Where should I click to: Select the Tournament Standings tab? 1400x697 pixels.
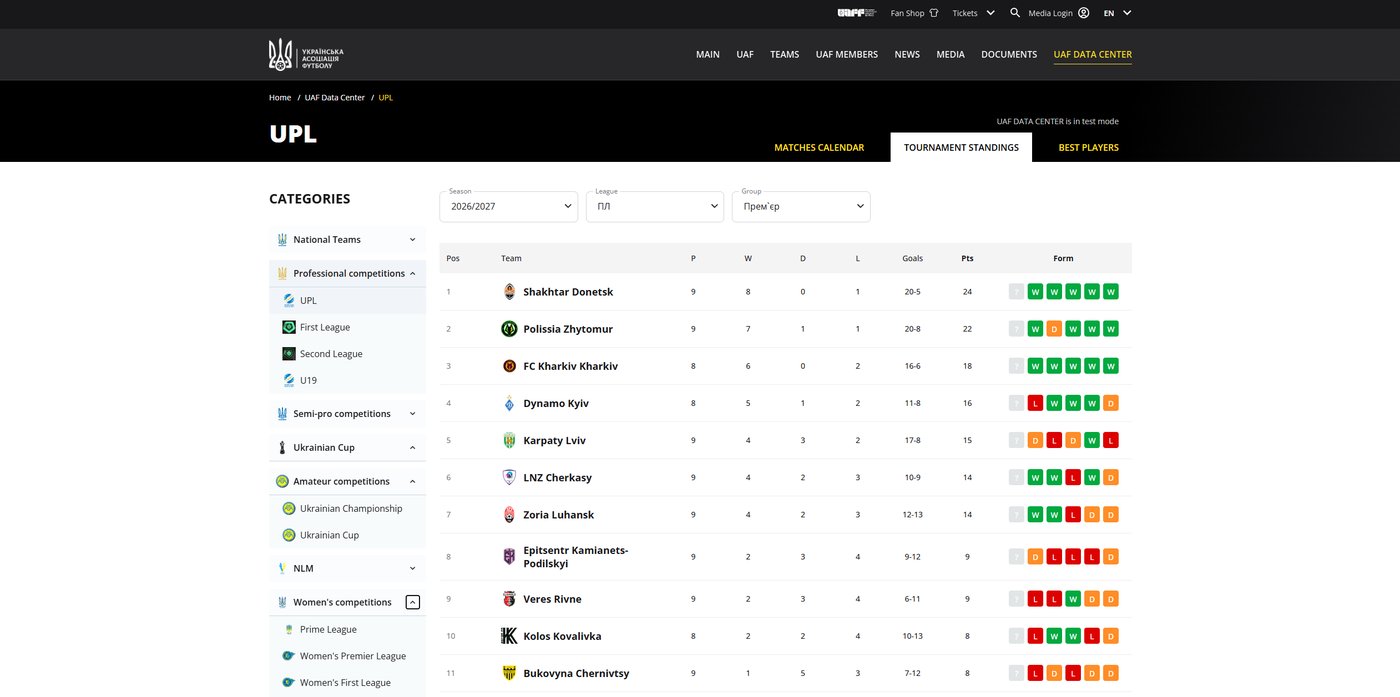pyautogui.click(x=961, y=147)
